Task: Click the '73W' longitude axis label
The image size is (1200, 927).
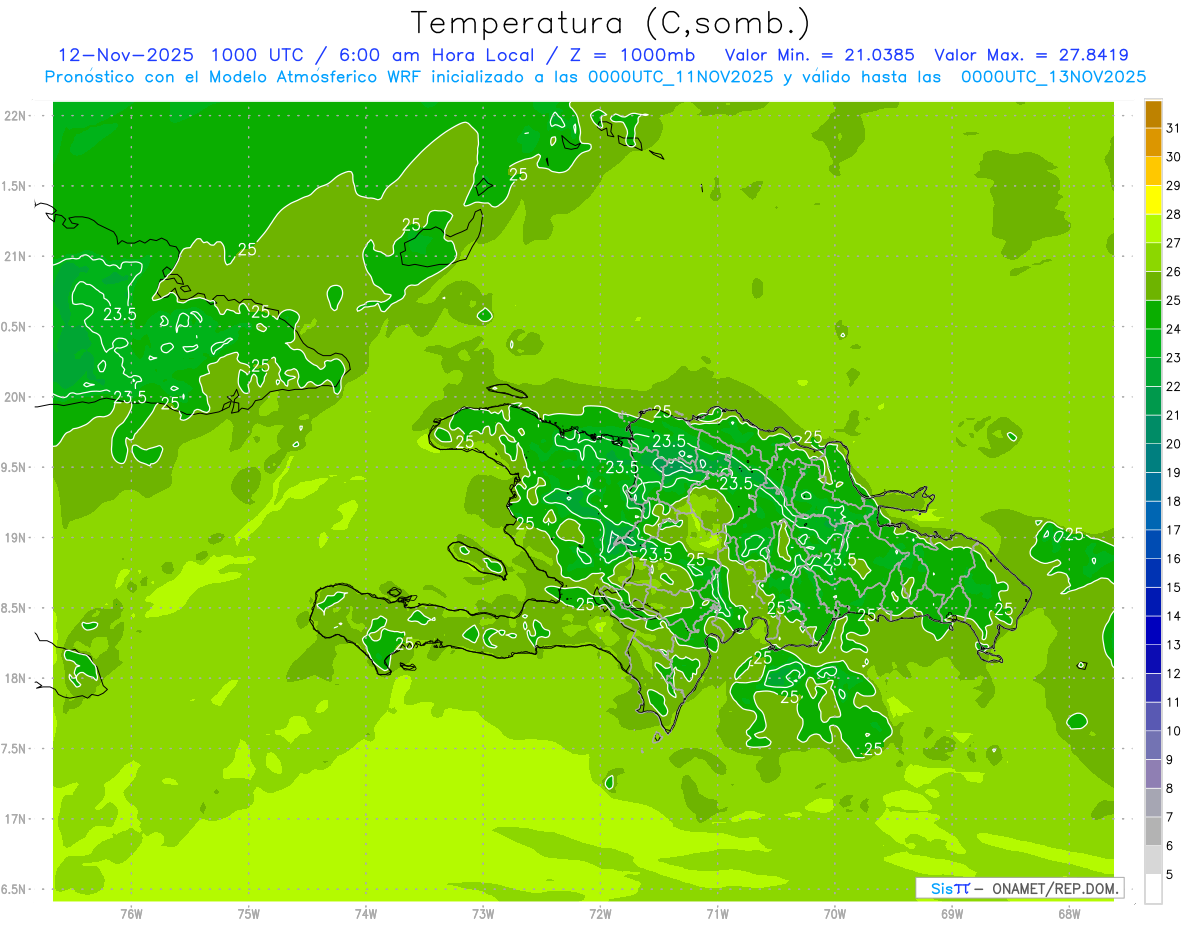Action: tap(483, 913)
